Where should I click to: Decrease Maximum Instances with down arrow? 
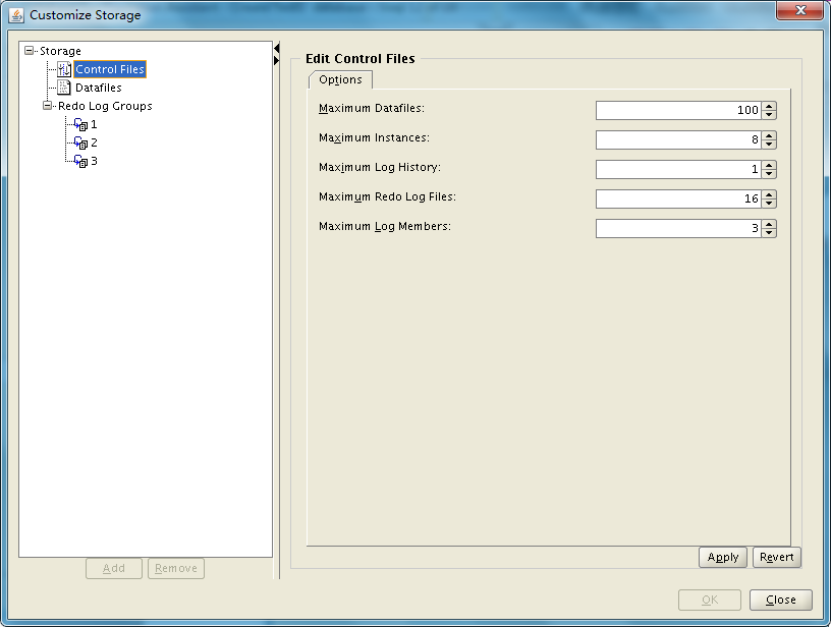769,145
